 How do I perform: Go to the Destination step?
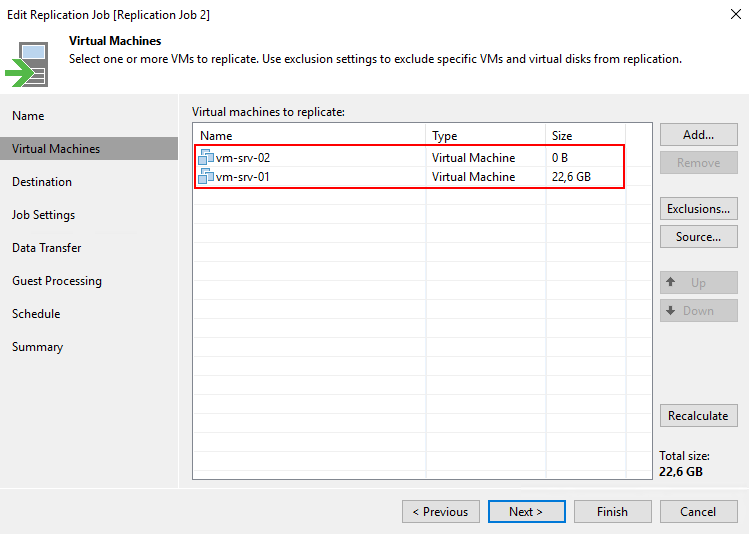42,182
